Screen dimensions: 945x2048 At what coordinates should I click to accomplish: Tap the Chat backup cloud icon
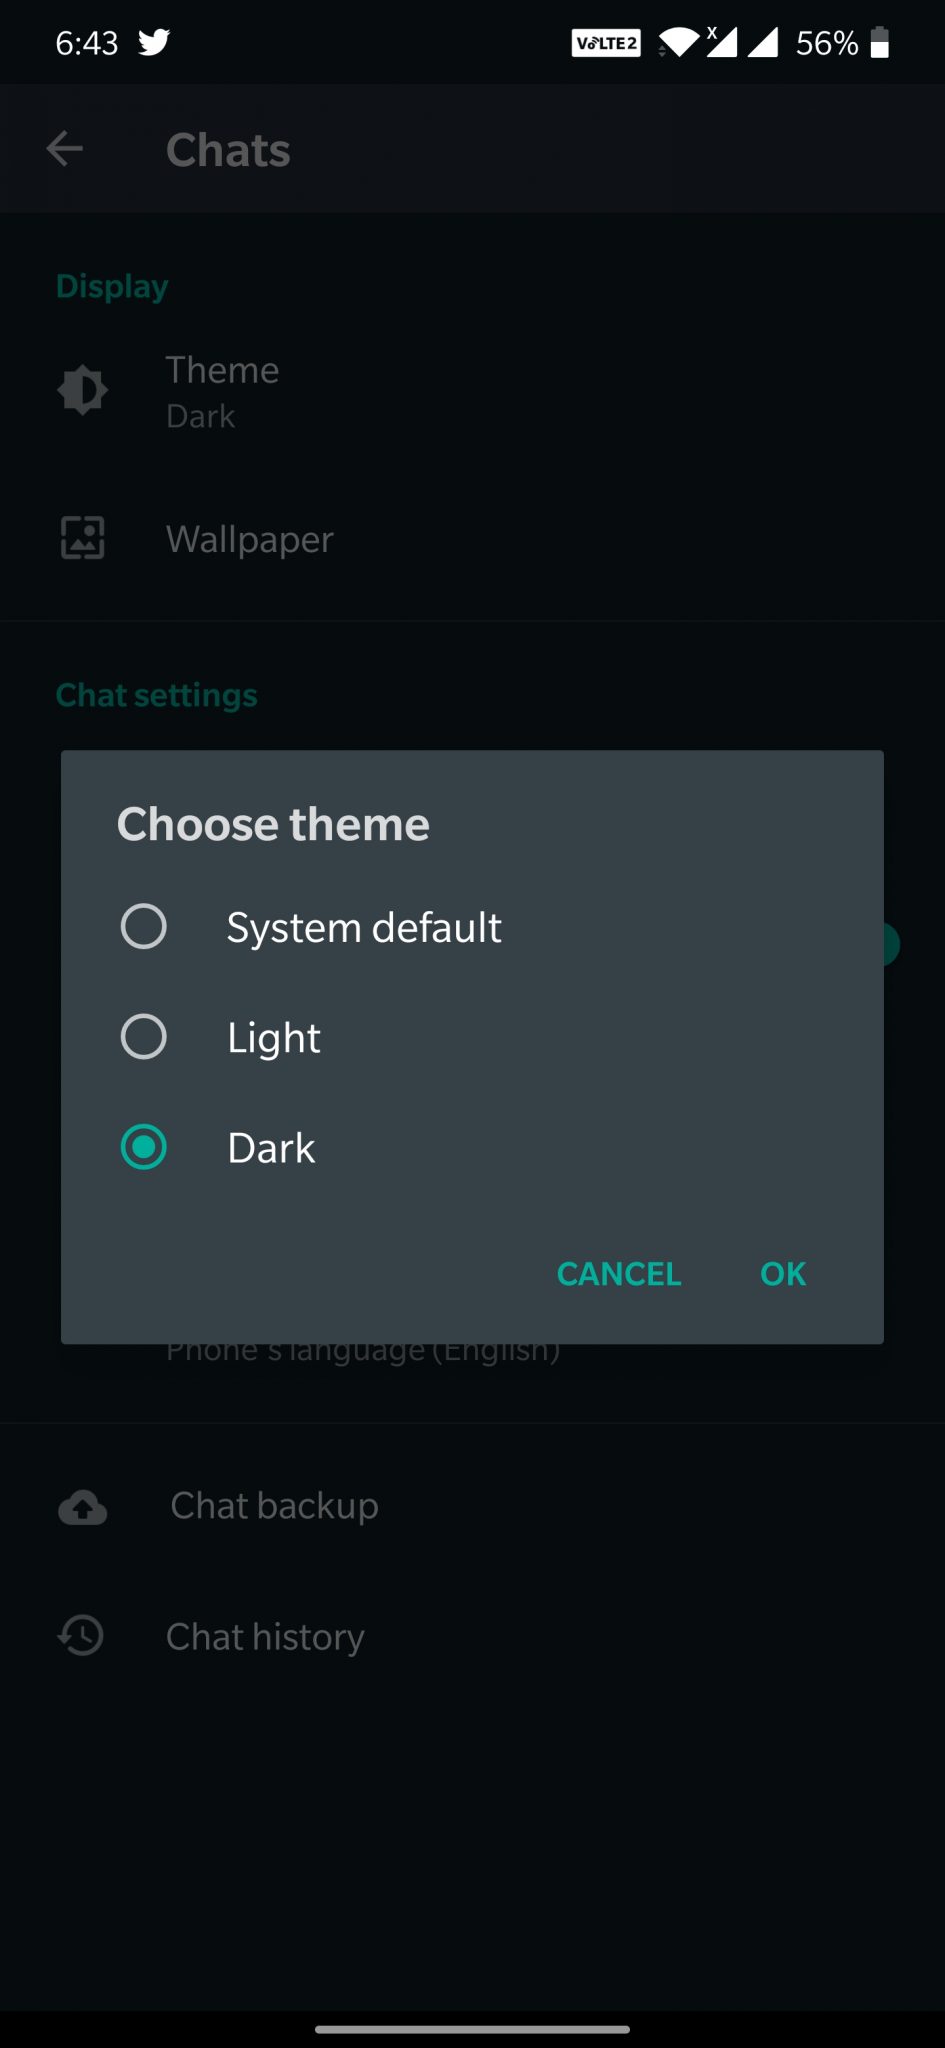83,1507
